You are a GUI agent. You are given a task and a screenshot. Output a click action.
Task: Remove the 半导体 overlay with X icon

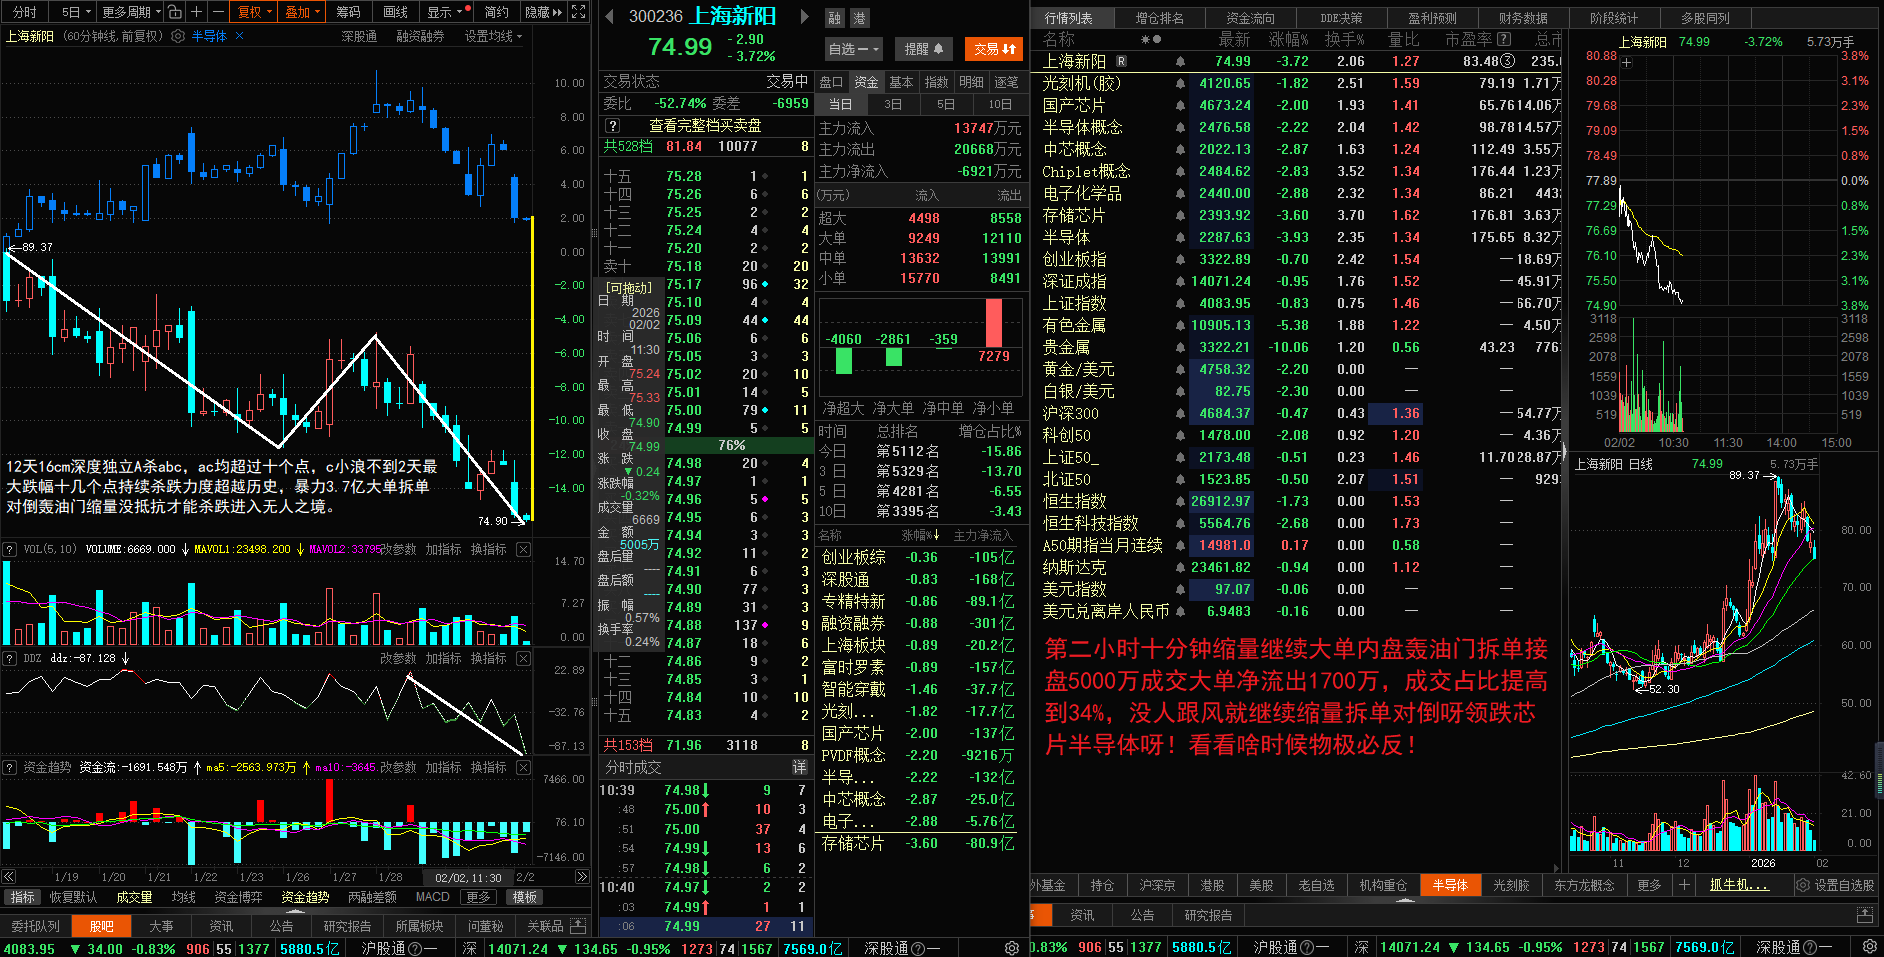pyautogui.click(x=240, y=36)
